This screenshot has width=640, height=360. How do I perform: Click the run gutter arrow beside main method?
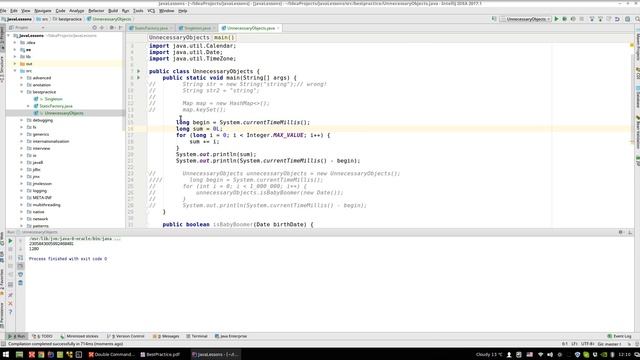click(138, 78)
